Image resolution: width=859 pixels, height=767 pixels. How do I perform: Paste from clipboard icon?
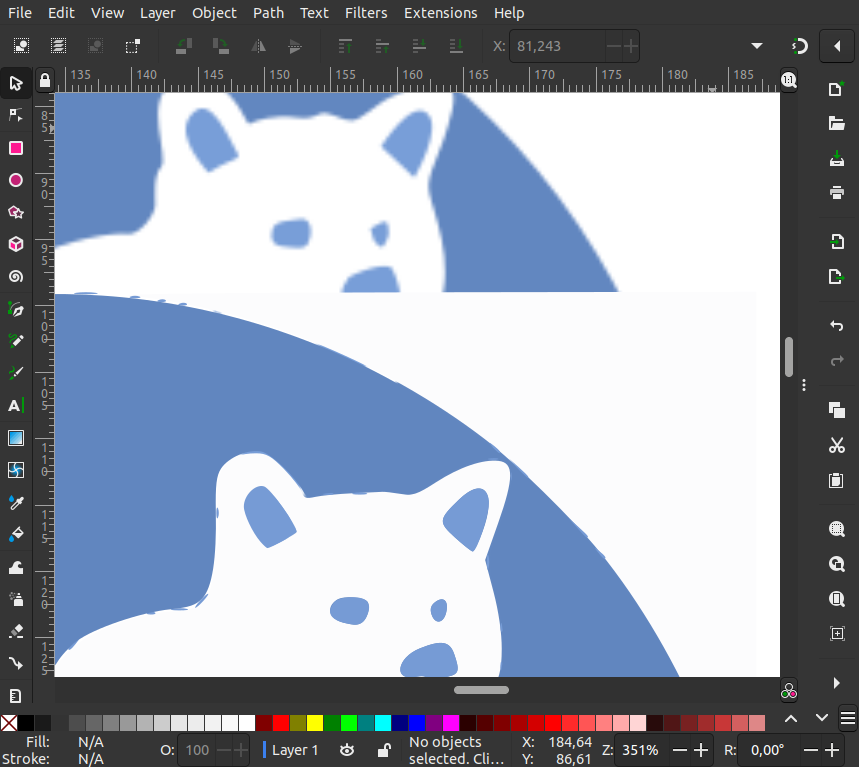837,480
